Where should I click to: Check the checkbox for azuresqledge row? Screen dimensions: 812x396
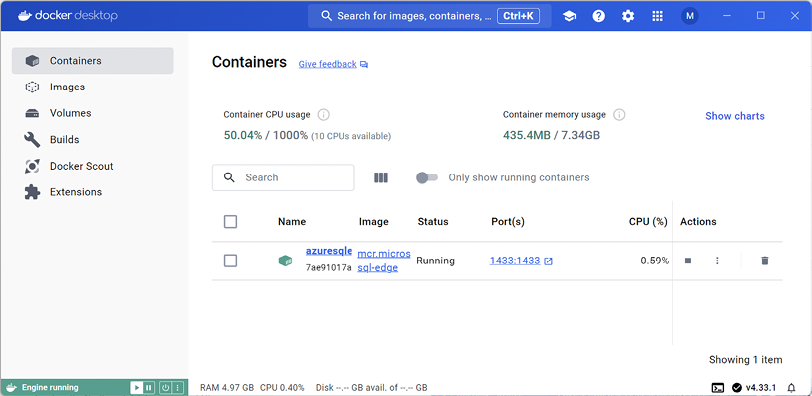[x=230, y=260]
